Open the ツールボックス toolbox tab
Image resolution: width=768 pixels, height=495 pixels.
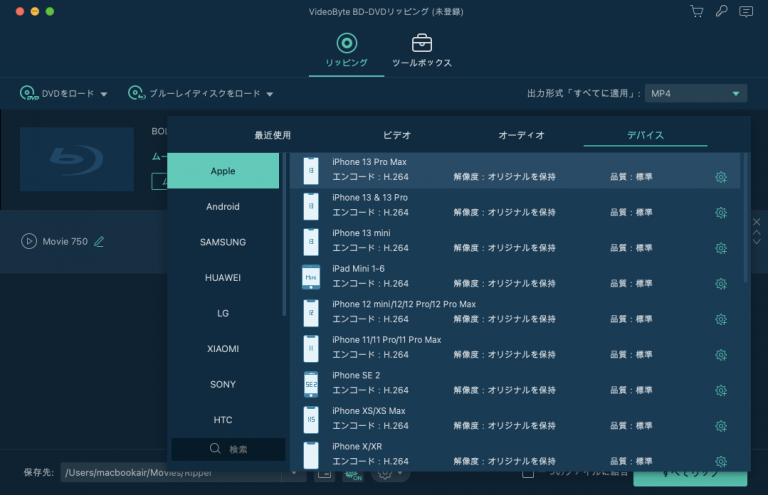click(422, 51)
